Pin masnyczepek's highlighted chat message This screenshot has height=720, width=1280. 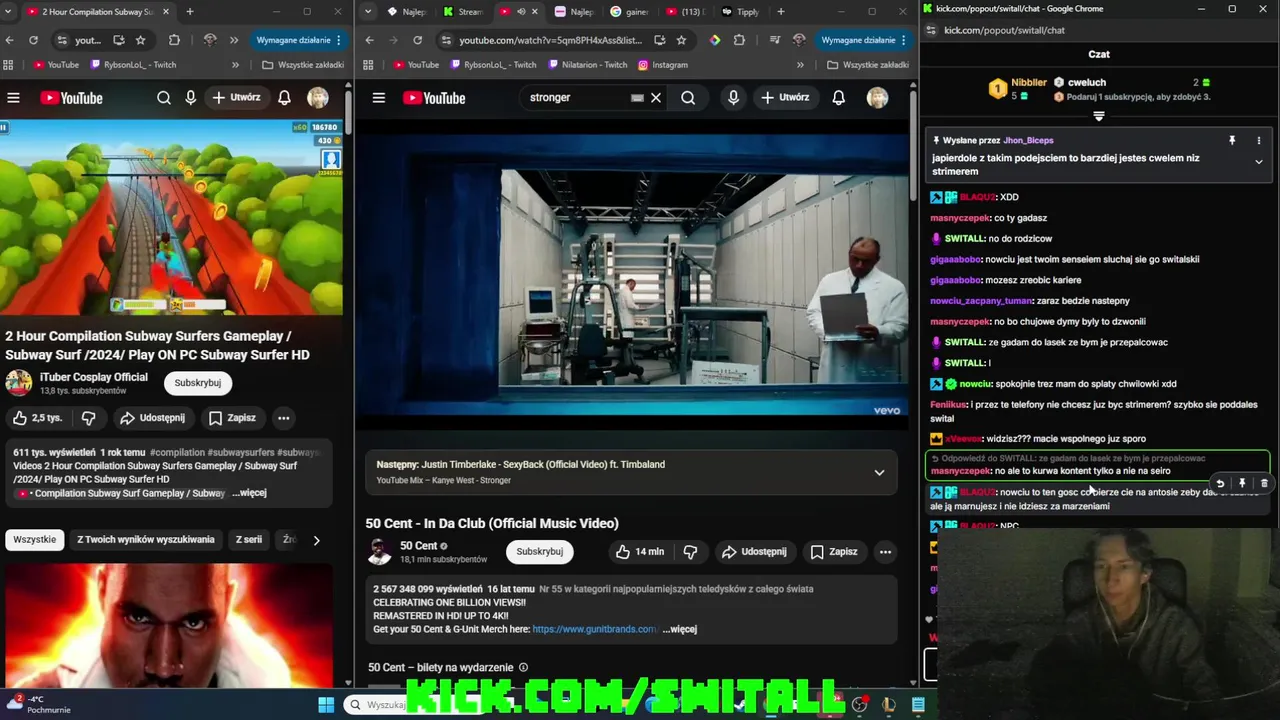click(1242, 484)
